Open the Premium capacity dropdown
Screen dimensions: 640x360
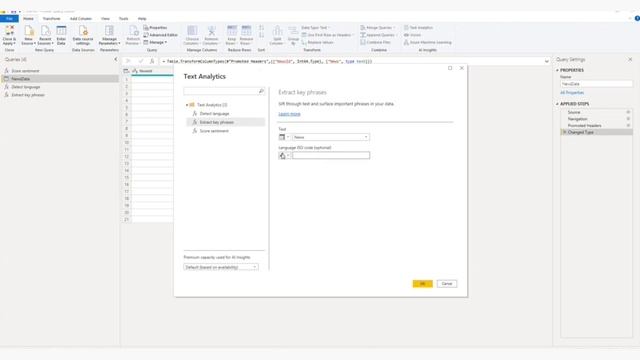[x=221, y=267]
